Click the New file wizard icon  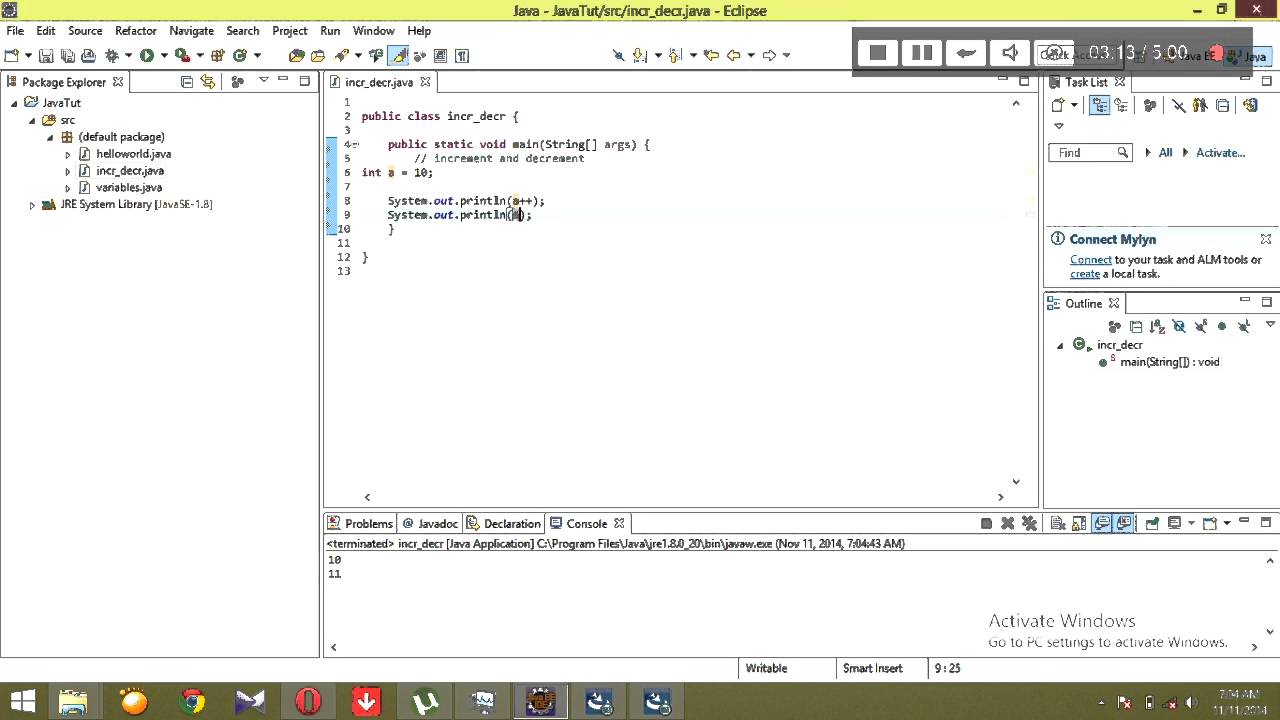14,55
